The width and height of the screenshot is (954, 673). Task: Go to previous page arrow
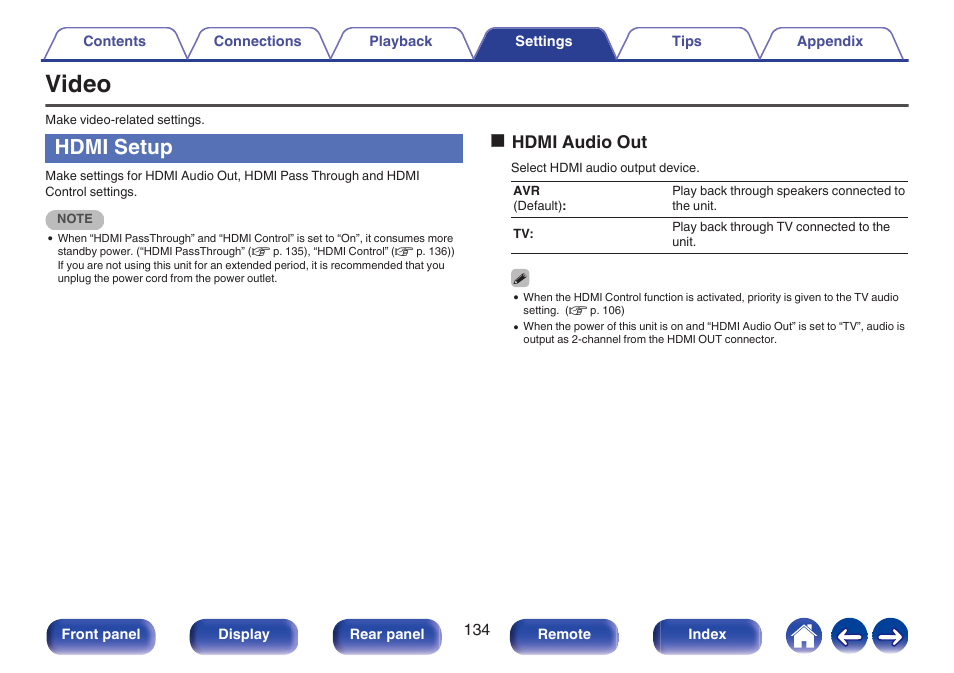[x=849, y=636]
